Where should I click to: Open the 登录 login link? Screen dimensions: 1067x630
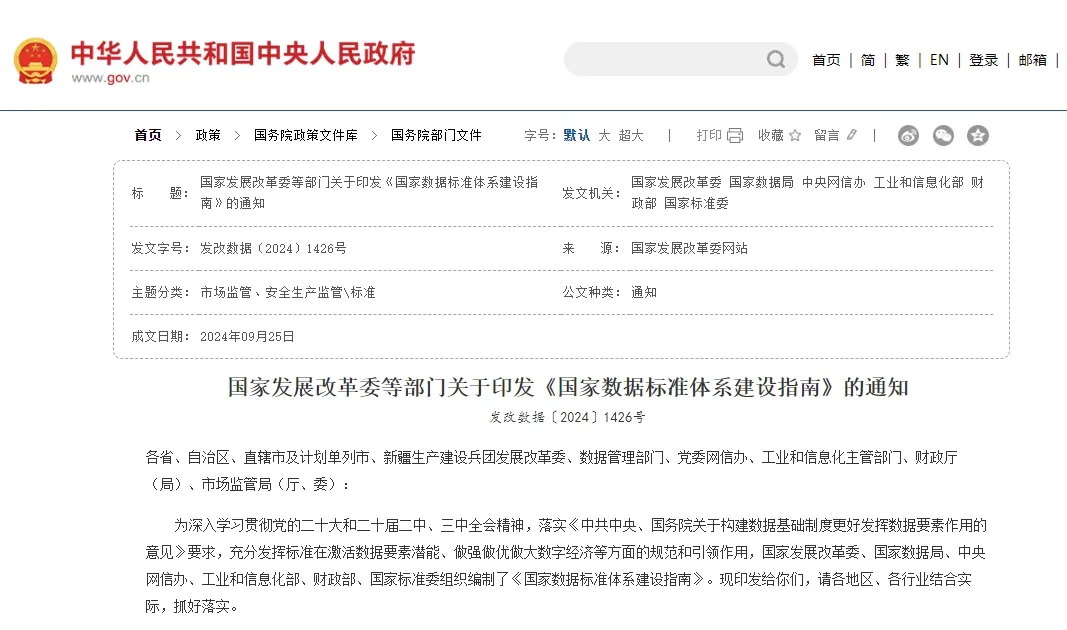tap(984, 60)
